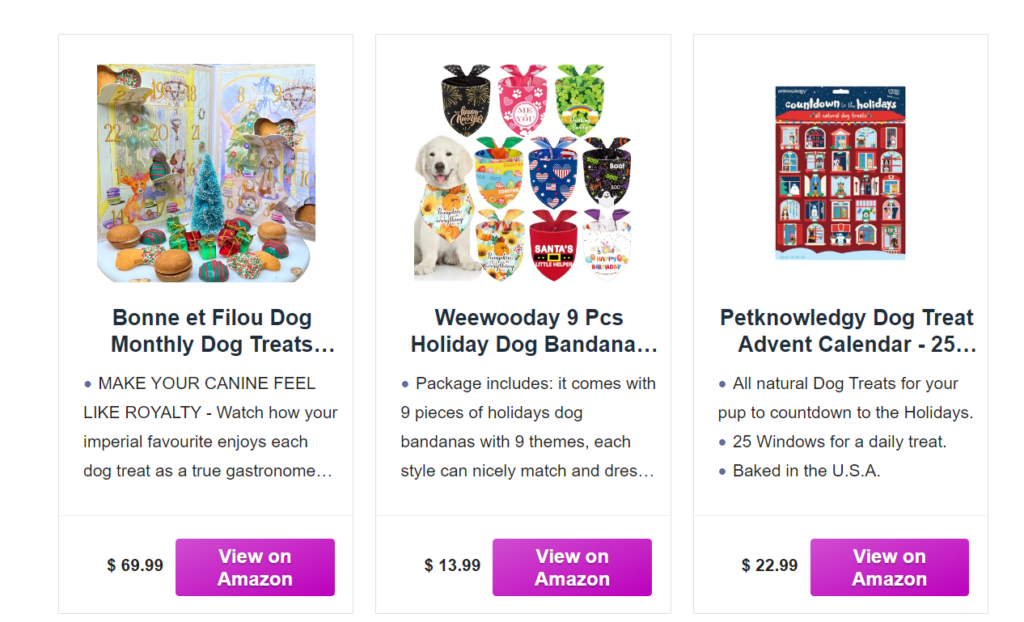Click the Bonne et Filou Dog Monthly Treats title
The height and width of the screenshot is (622, 1024).
pyautogui.click(x=213, y=331)
